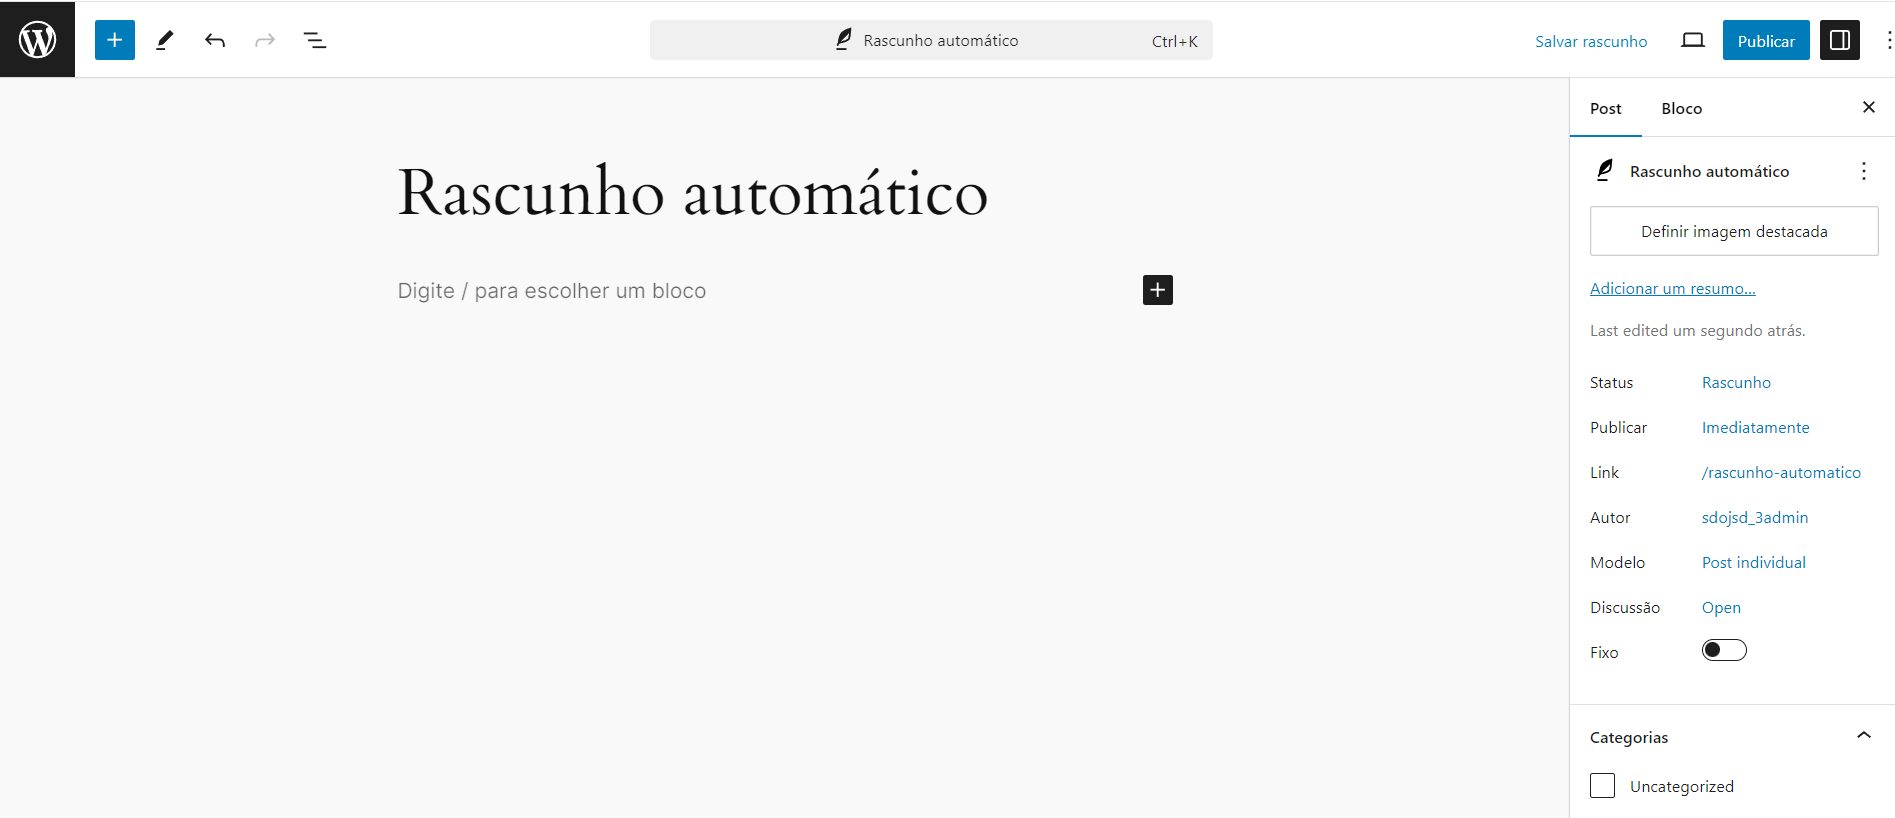
Task: Toggle the Fixo sticky switch
Action: point(1724,651)
